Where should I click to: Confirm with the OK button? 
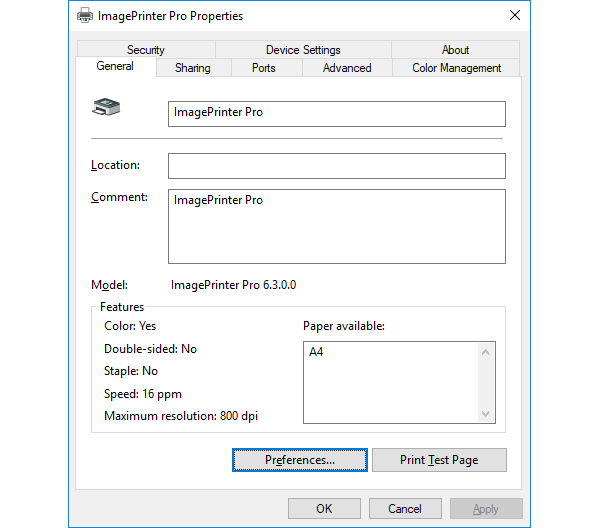(324, 508)
